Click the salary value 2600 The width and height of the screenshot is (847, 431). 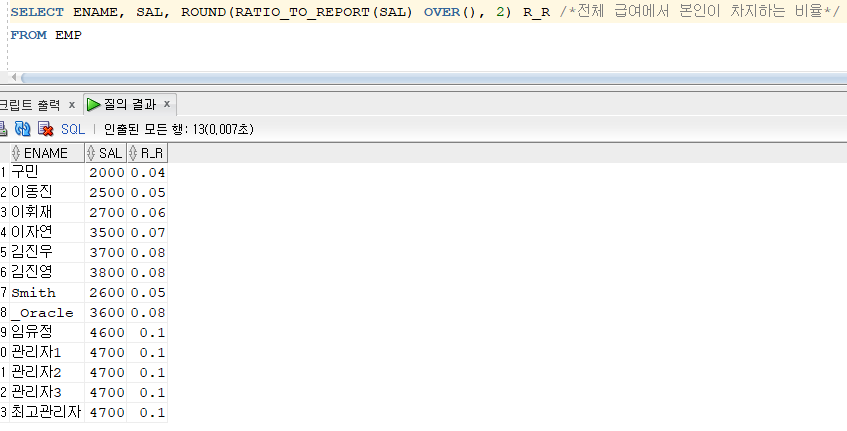106,293
